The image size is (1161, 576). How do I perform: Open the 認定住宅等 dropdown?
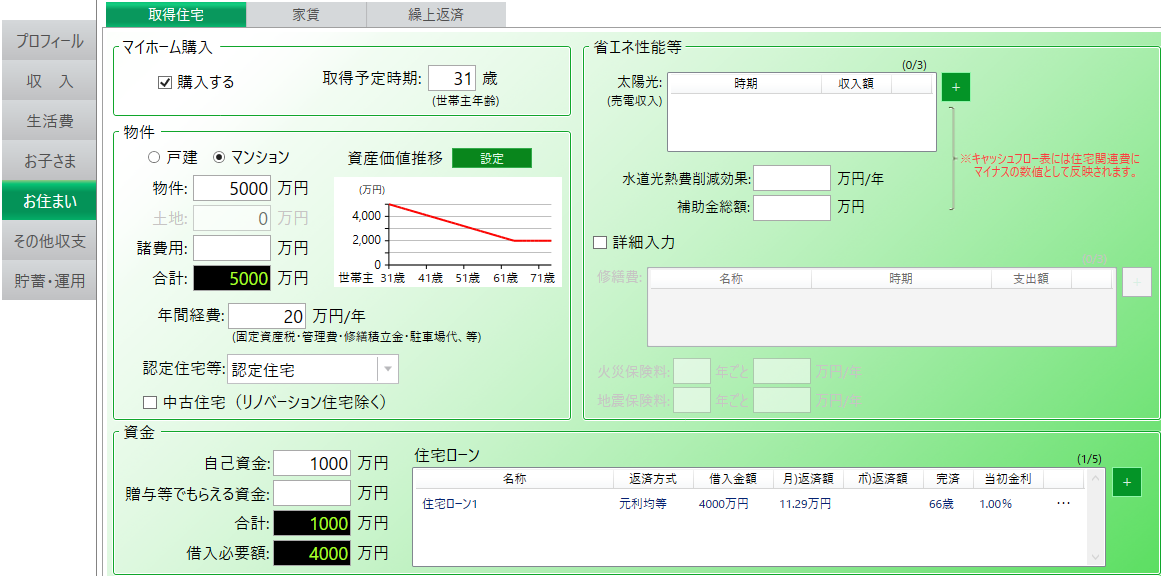[387, 369]
